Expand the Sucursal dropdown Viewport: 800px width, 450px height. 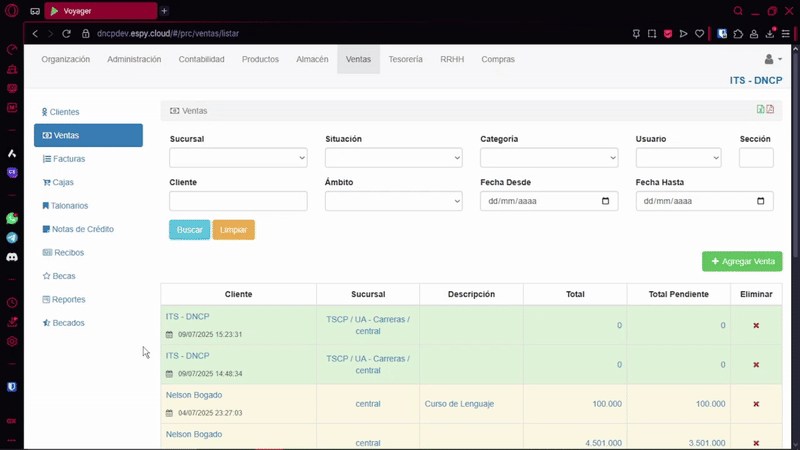tap(238, 158)
